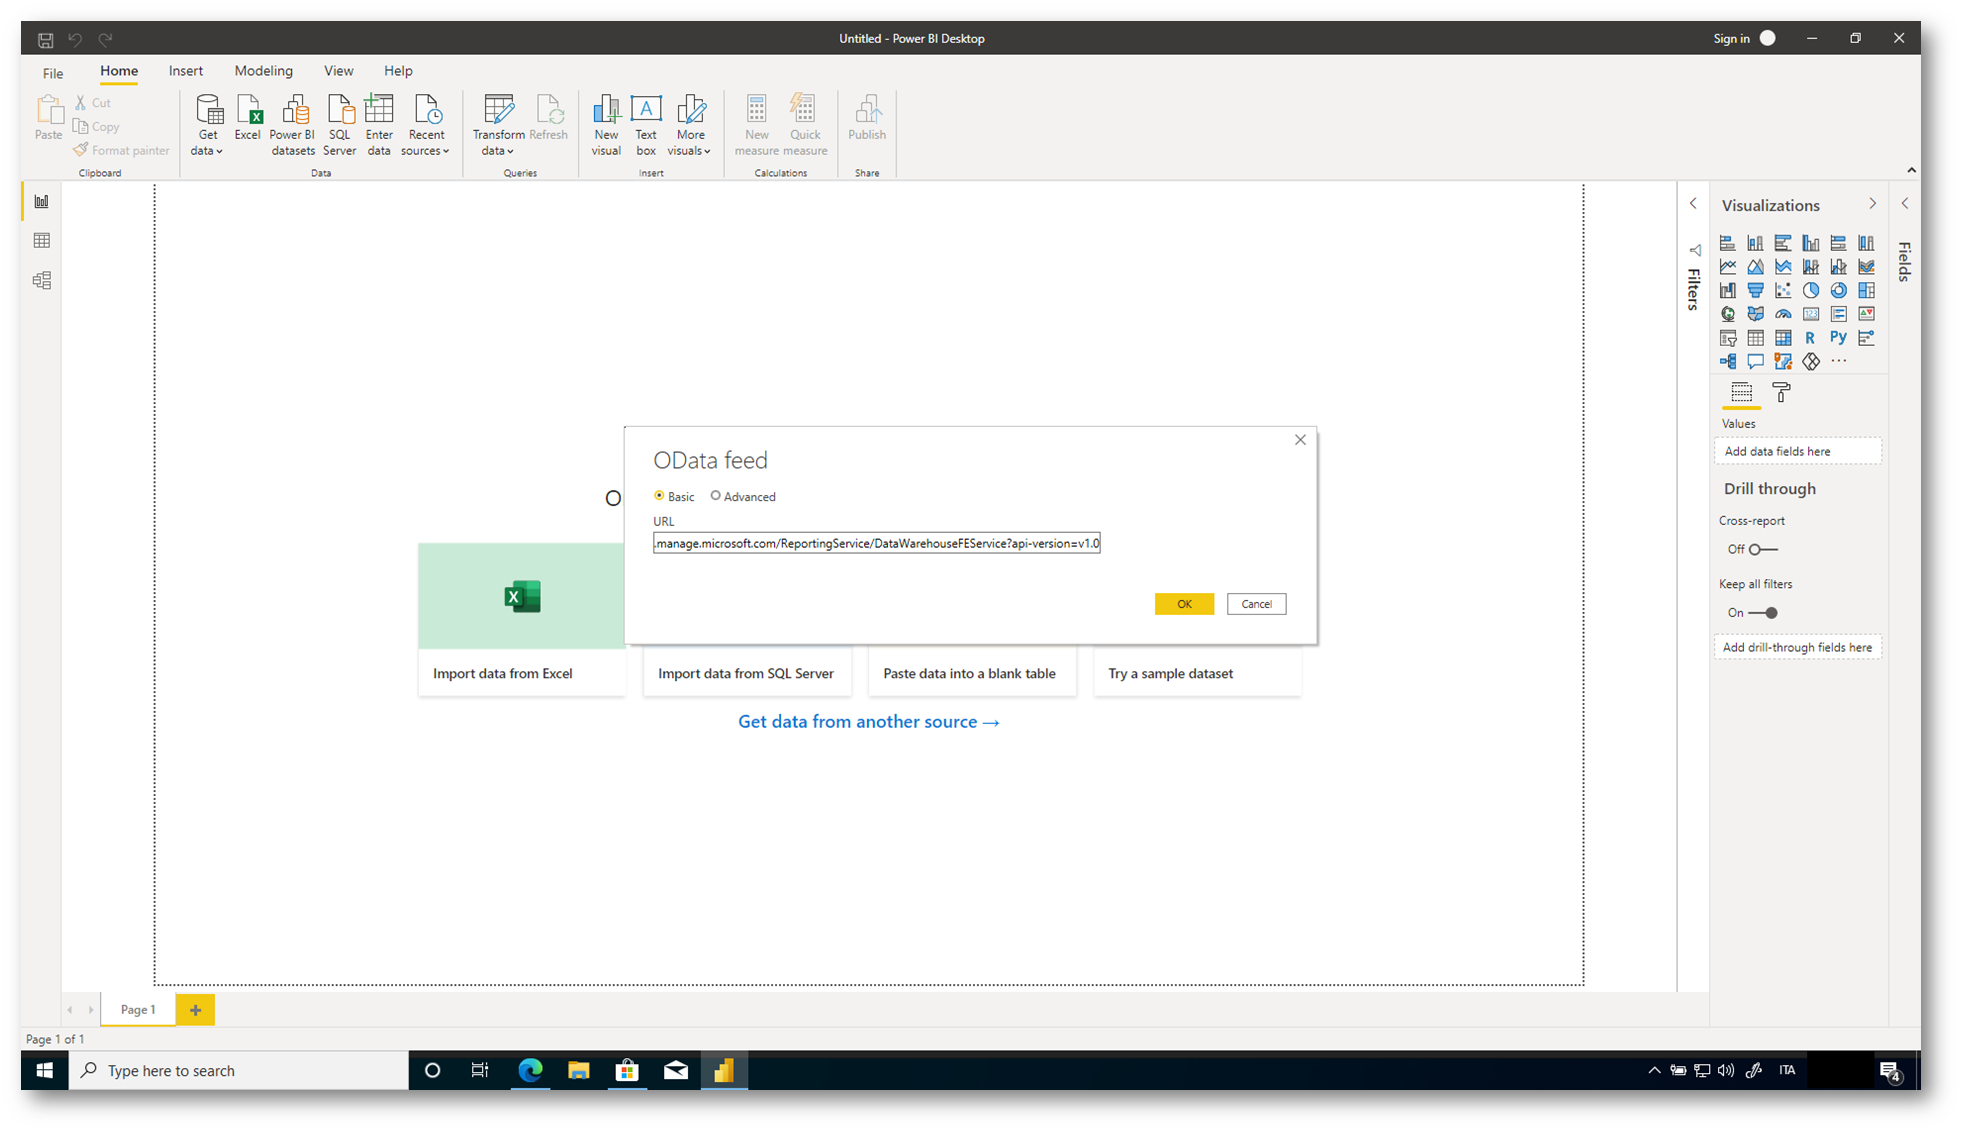Switch to the View ribbon tab
Screen dimensions: 1963x1132
coord(338,71)
